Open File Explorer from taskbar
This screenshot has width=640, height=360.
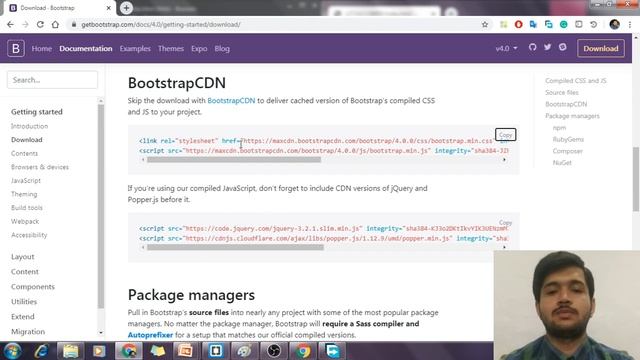coord(70,351)
